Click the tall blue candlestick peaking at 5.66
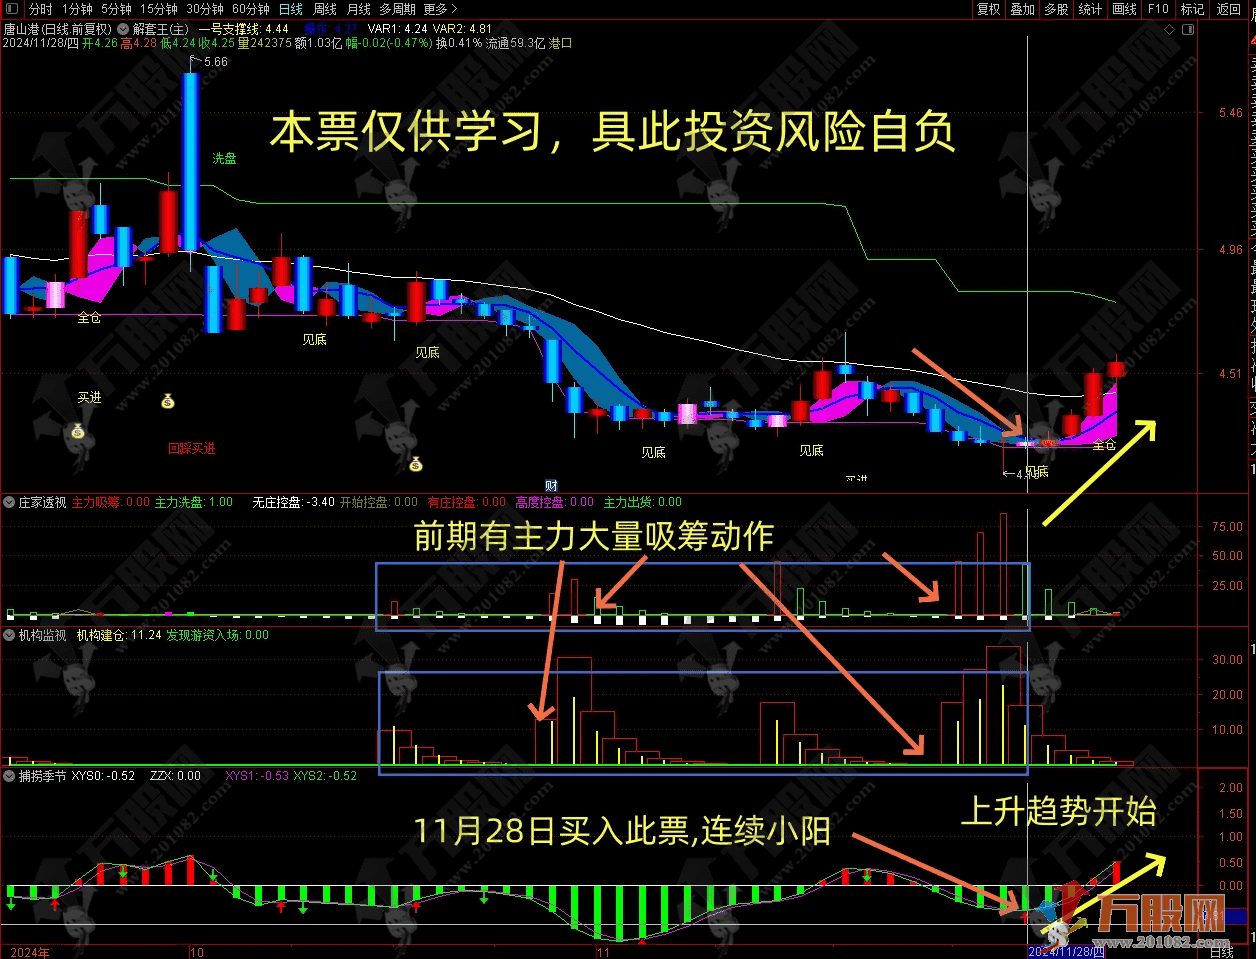 coord(190,160)
